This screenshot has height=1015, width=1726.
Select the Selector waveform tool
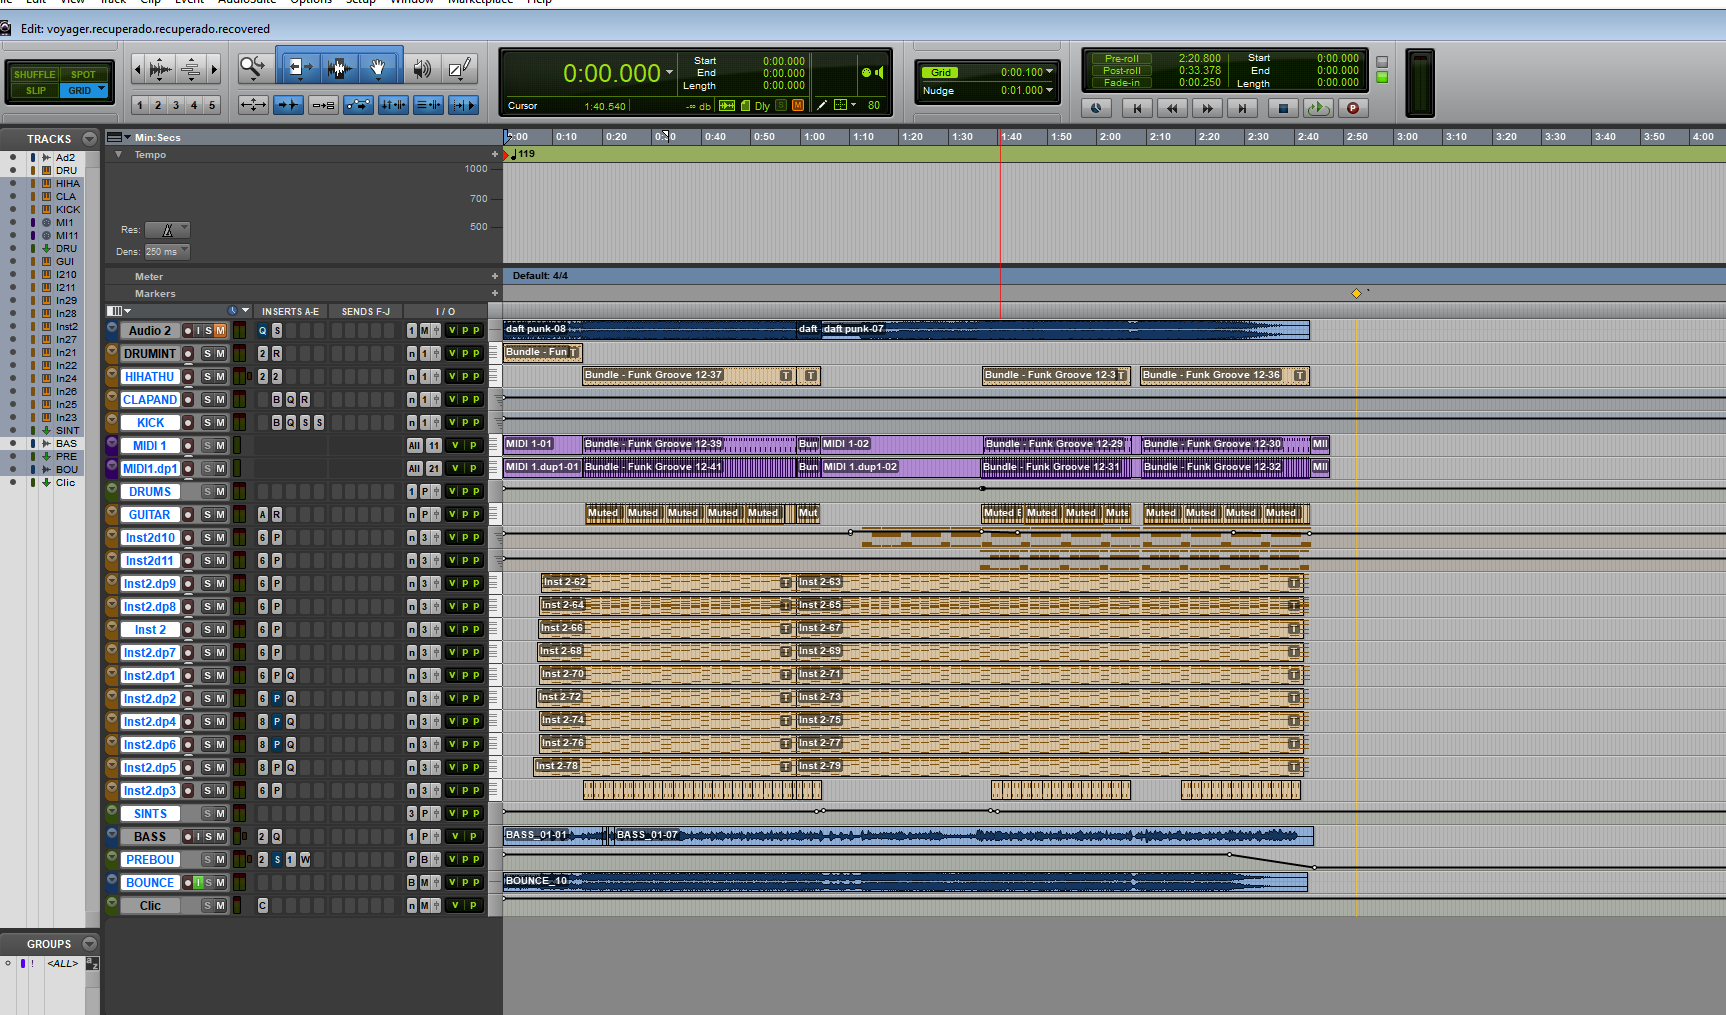pos(339,68)
